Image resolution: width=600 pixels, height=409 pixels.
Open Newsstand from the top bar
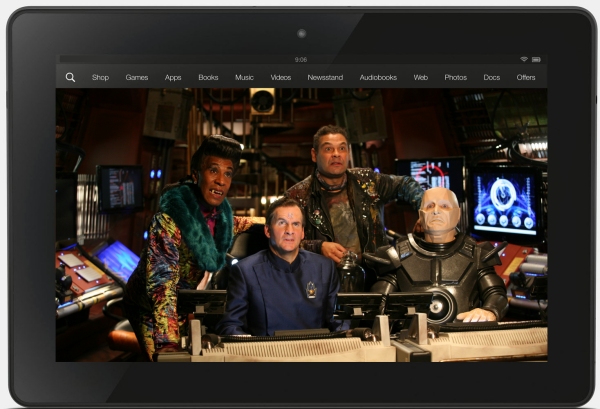pyautogui.click(x=325, y=77)
